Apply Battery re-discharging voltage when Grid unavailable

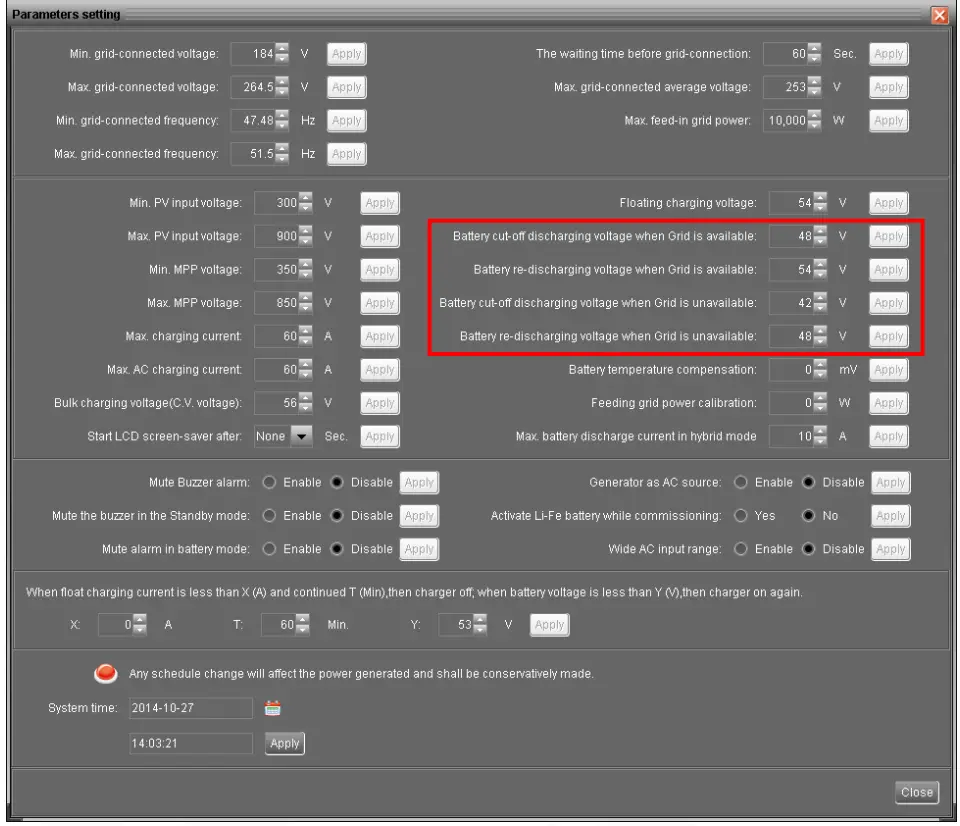point(889,336)
